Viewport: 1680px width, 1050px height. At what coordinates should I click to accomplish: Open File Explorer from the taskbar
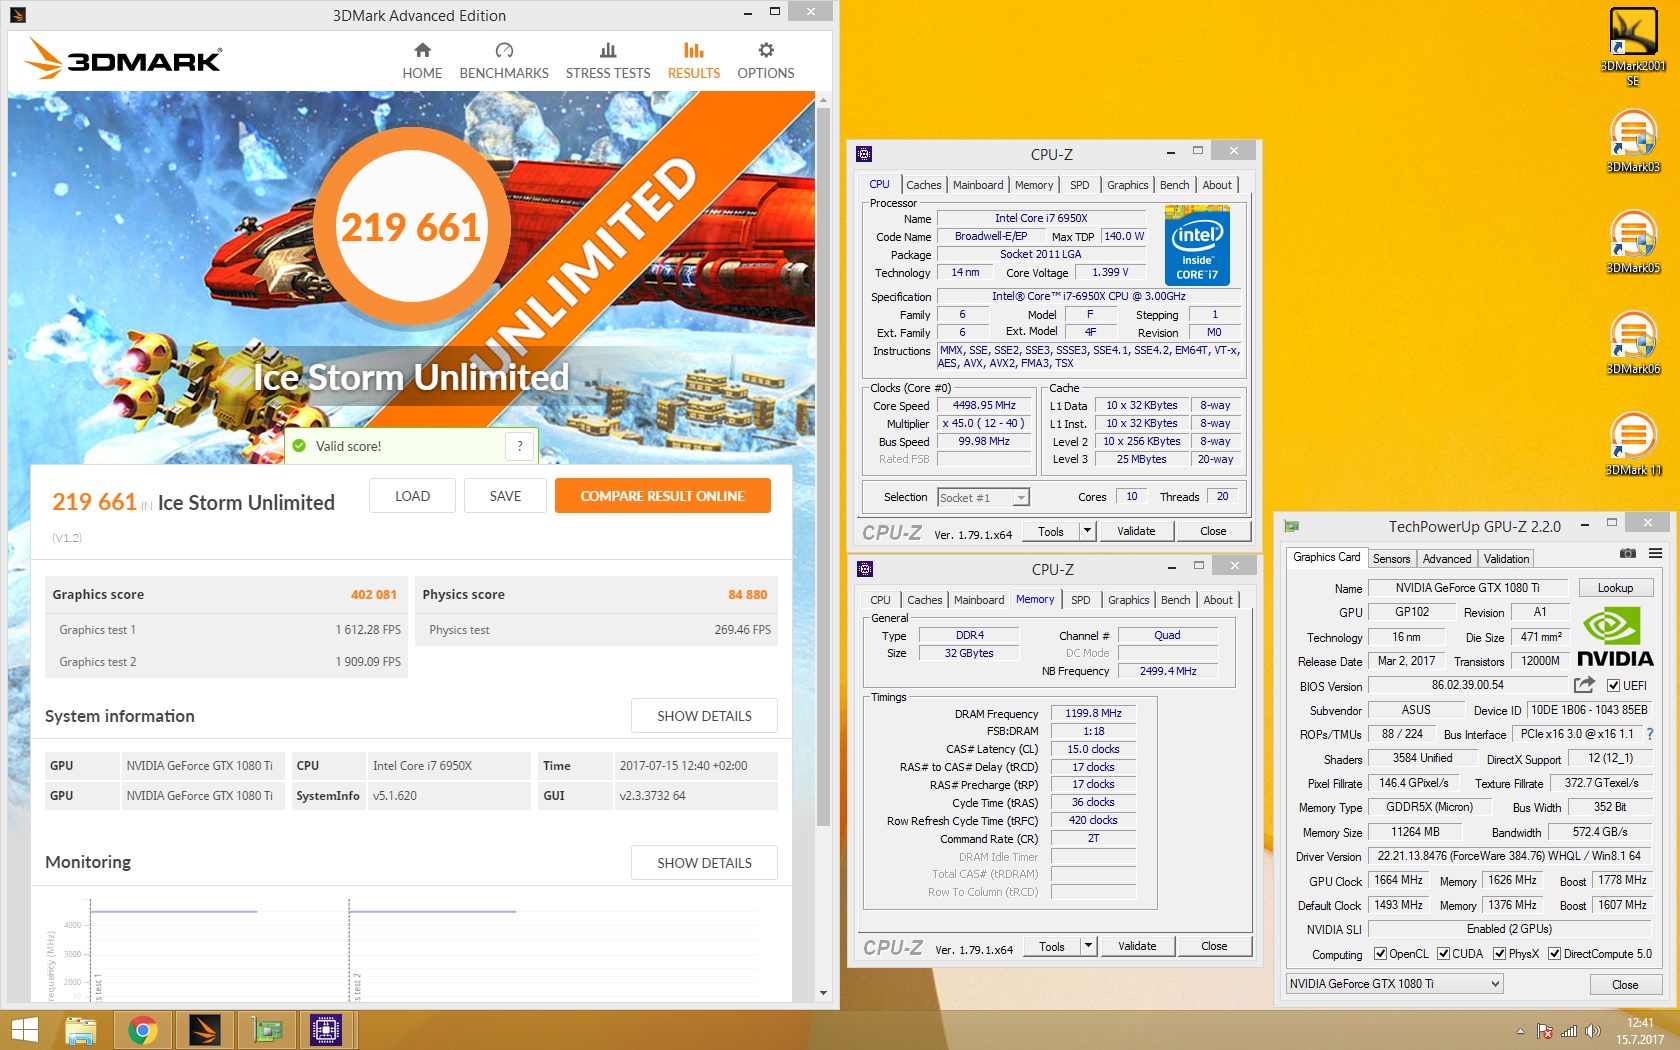click(81, 1030)
